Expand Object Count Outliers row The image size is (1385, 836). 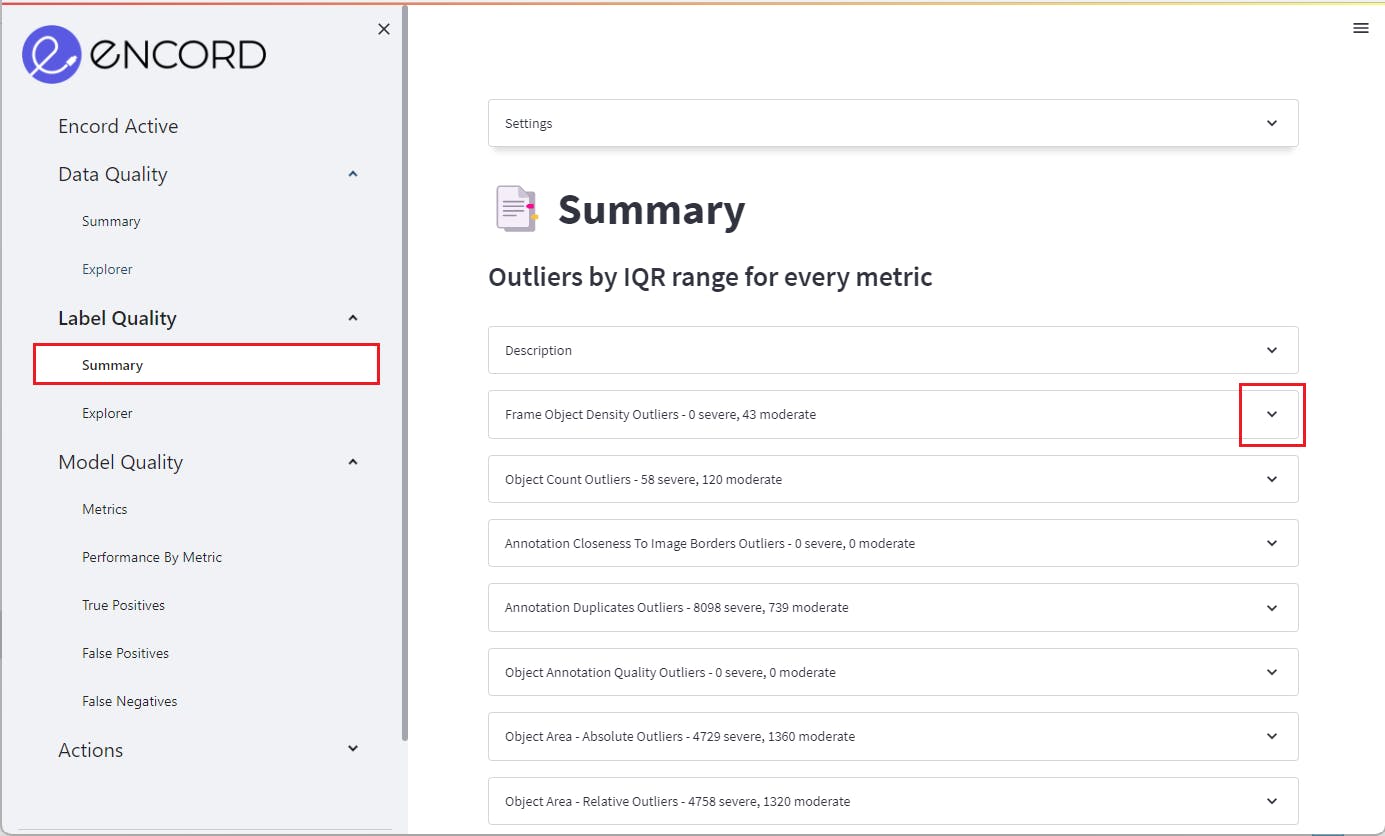[x=893, y=479]
